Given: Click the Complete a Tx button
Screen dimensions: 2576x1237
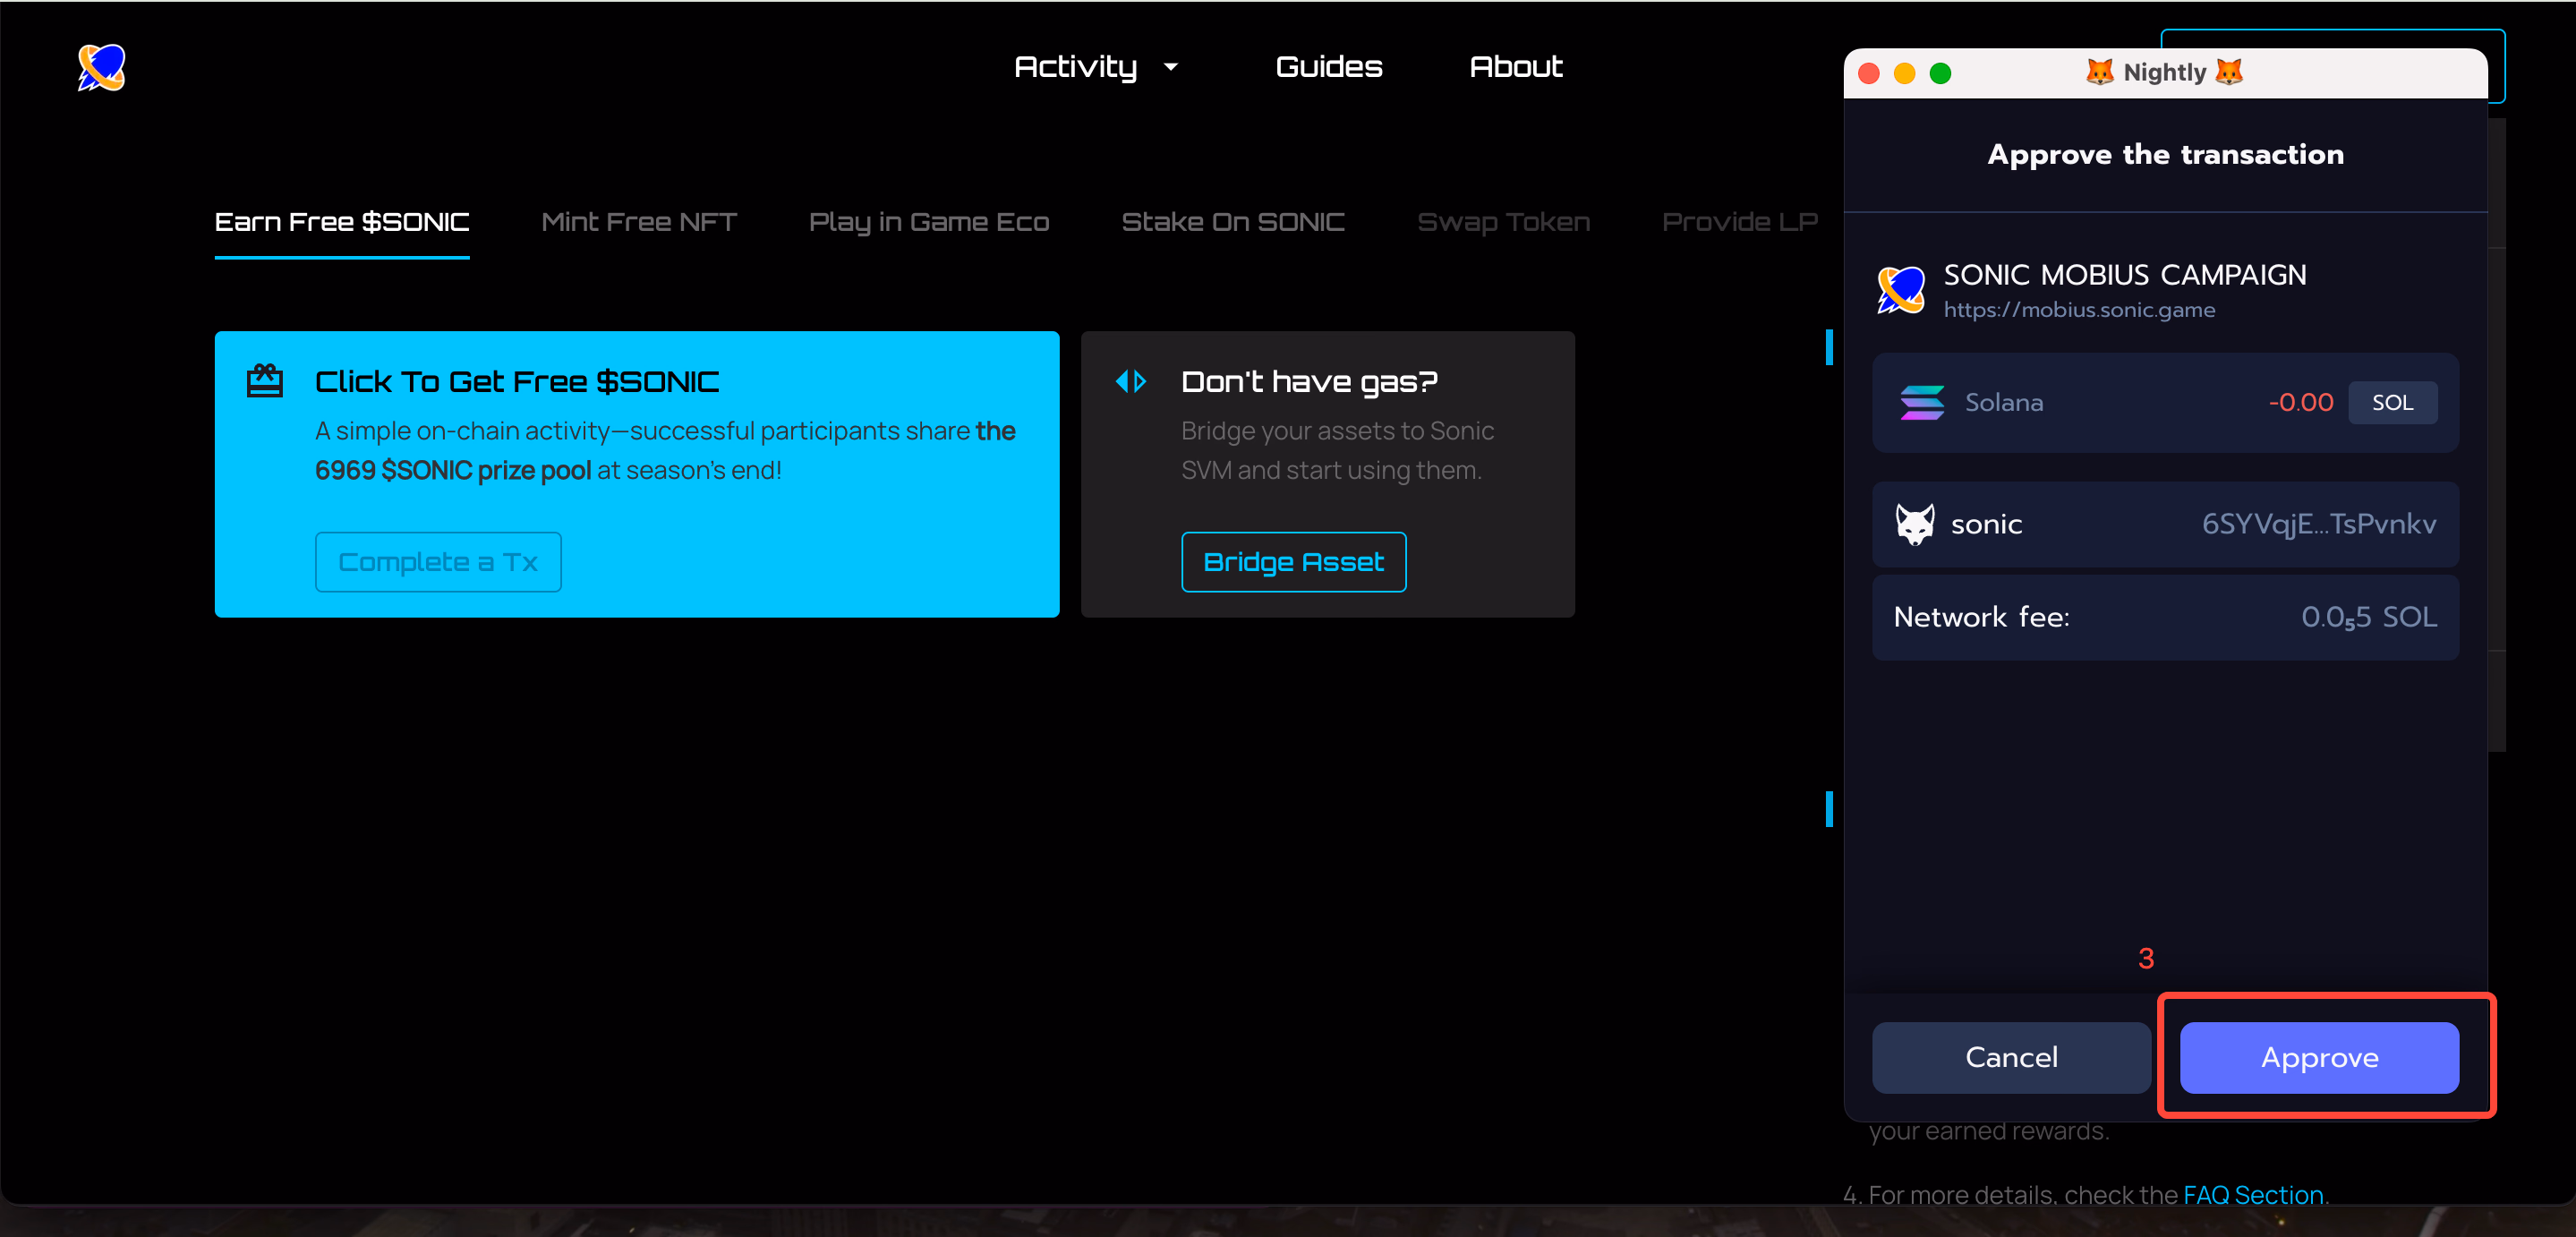Looking at the screenshot, I should [x=438, y=562].
